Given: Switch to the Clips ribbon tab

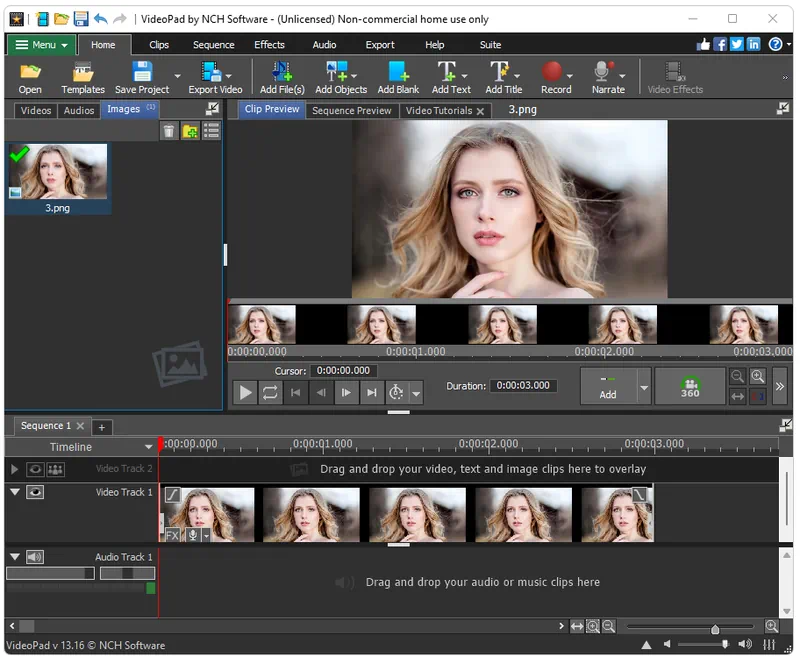Looking at the screenshot, I should pyautogui.click(x=159, y=45).
